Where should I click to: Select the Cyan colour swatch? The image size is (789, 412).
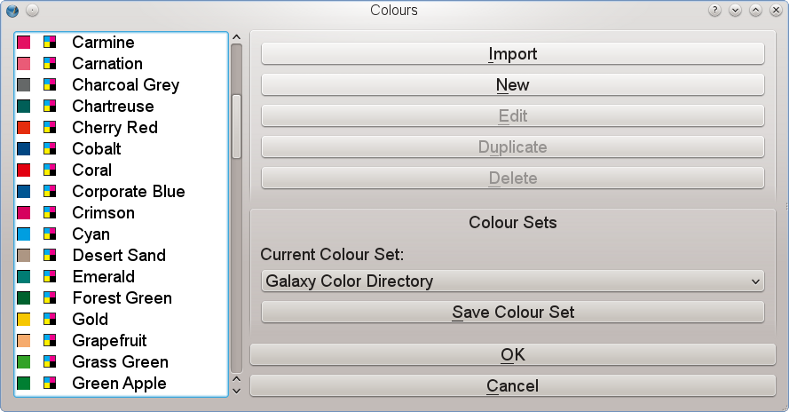(24, 234)
